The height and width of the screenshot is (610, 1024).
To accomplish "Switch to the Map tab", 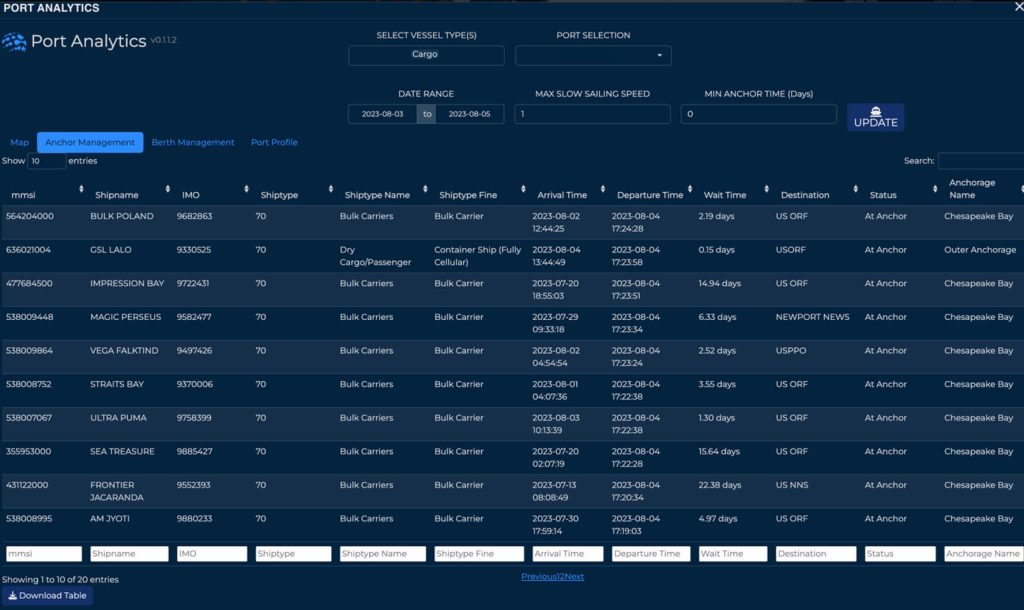I will tap(20, 143).
